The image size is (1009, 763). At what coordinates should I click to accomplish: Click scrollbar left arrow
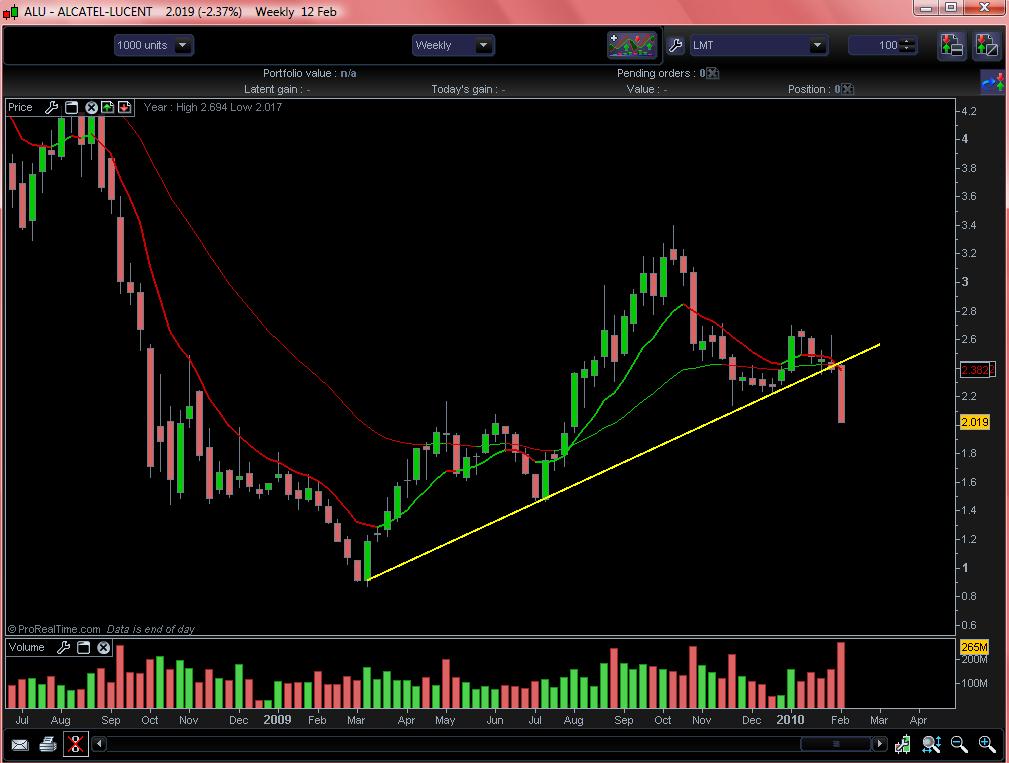click(98, 744)
